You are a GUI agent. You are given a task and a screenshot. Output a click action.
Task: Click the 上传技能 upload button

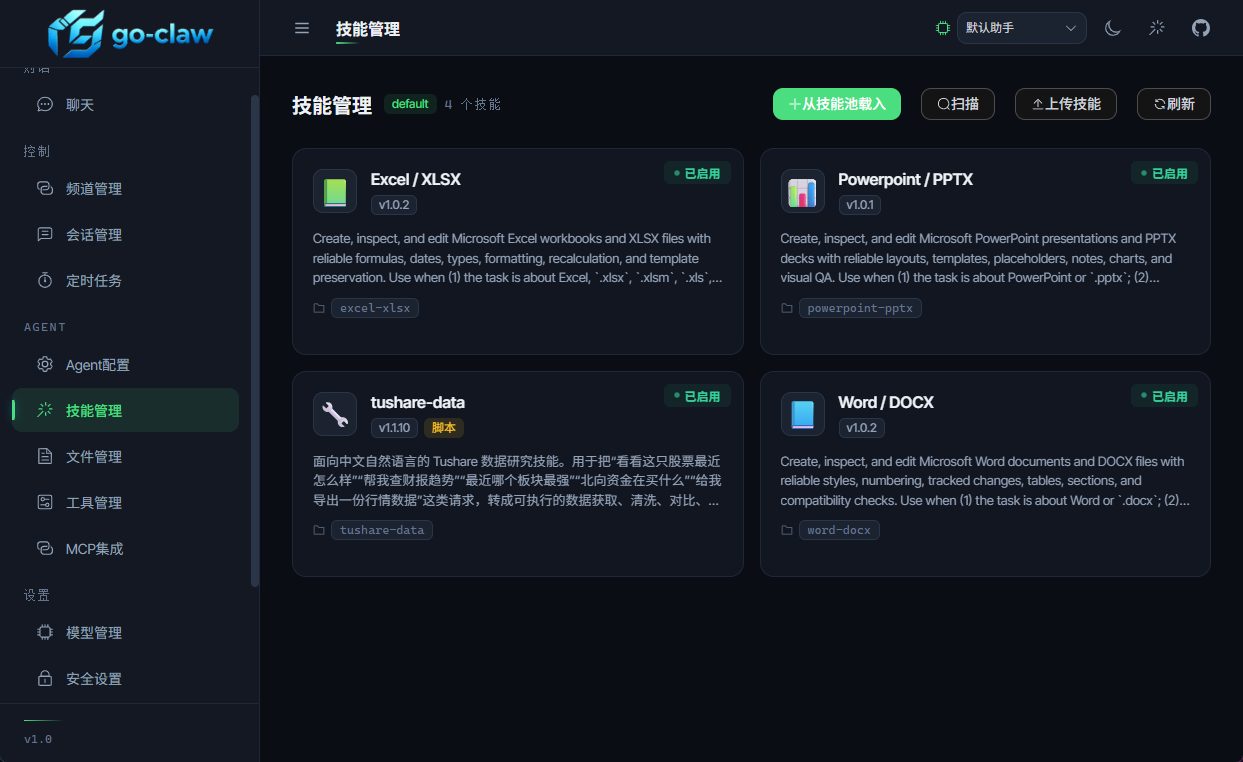pyautogui.click(x=1066, y=104)
